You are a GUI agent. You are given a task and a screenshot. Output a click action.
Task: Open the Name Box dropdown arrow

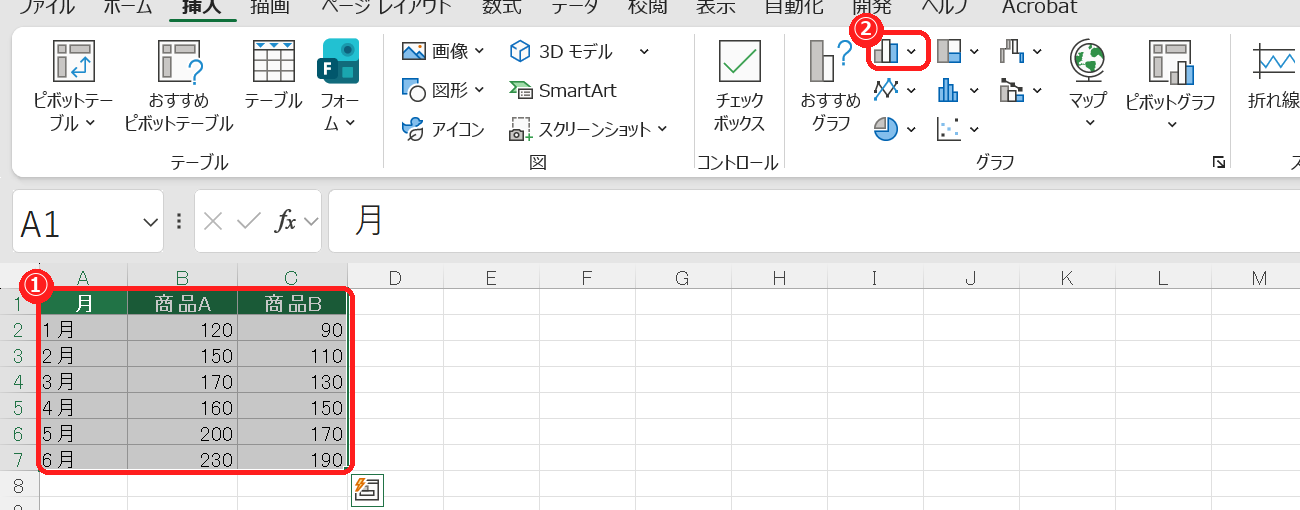click(151, 222)
